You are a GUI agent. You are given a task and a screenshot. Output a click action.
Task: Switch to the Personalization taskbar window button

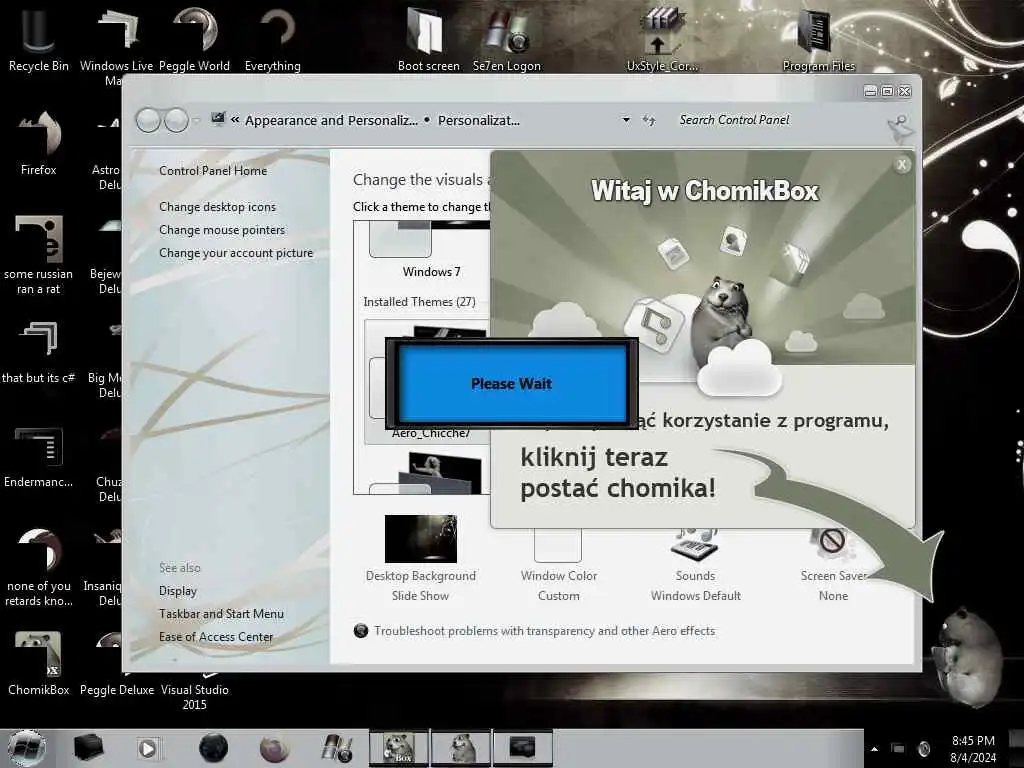(523, 748)
